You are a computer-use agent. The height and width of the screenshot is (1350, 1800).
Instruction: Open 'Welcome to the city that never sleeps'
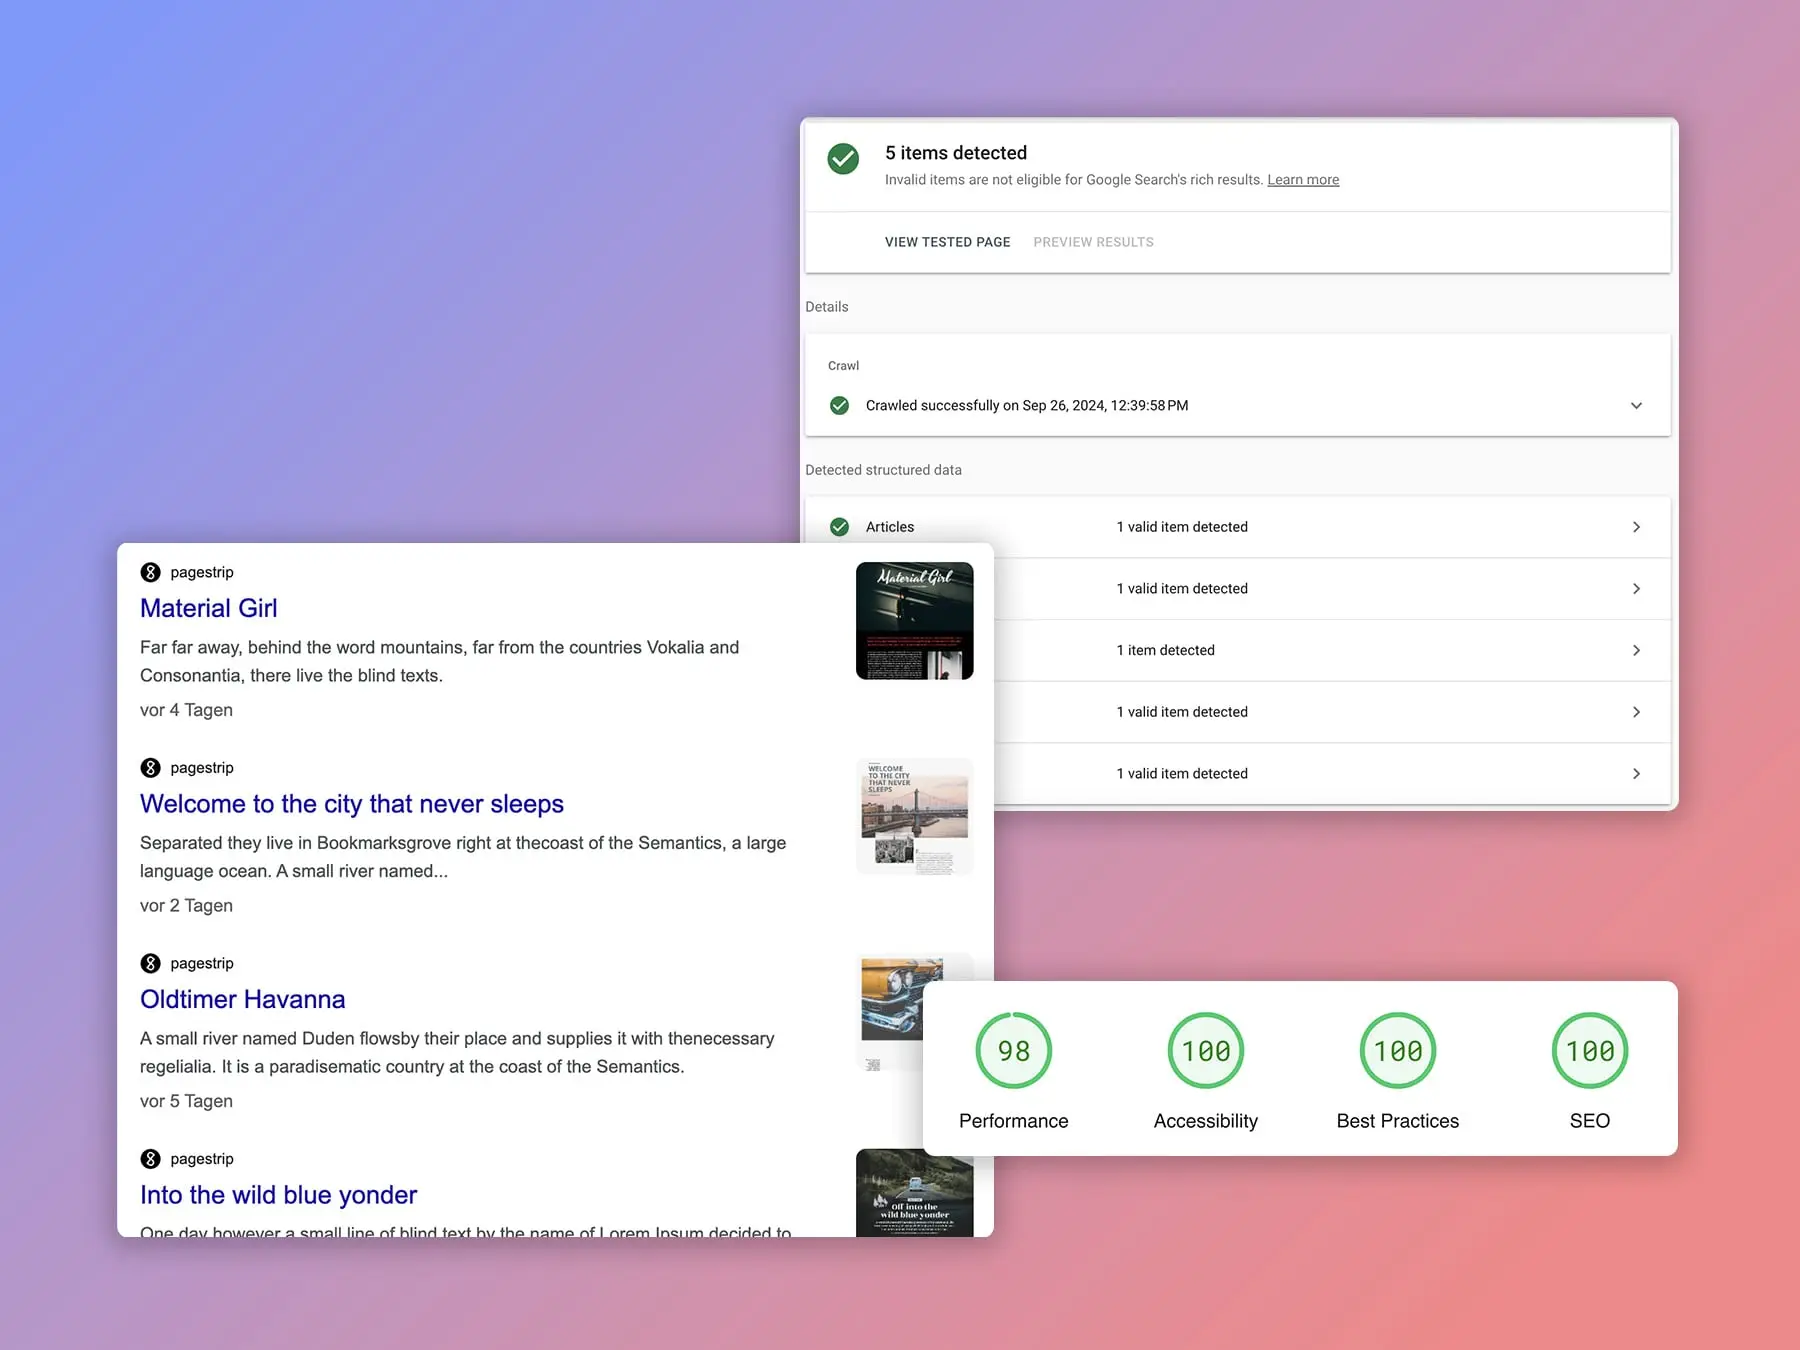pos(352,804)
